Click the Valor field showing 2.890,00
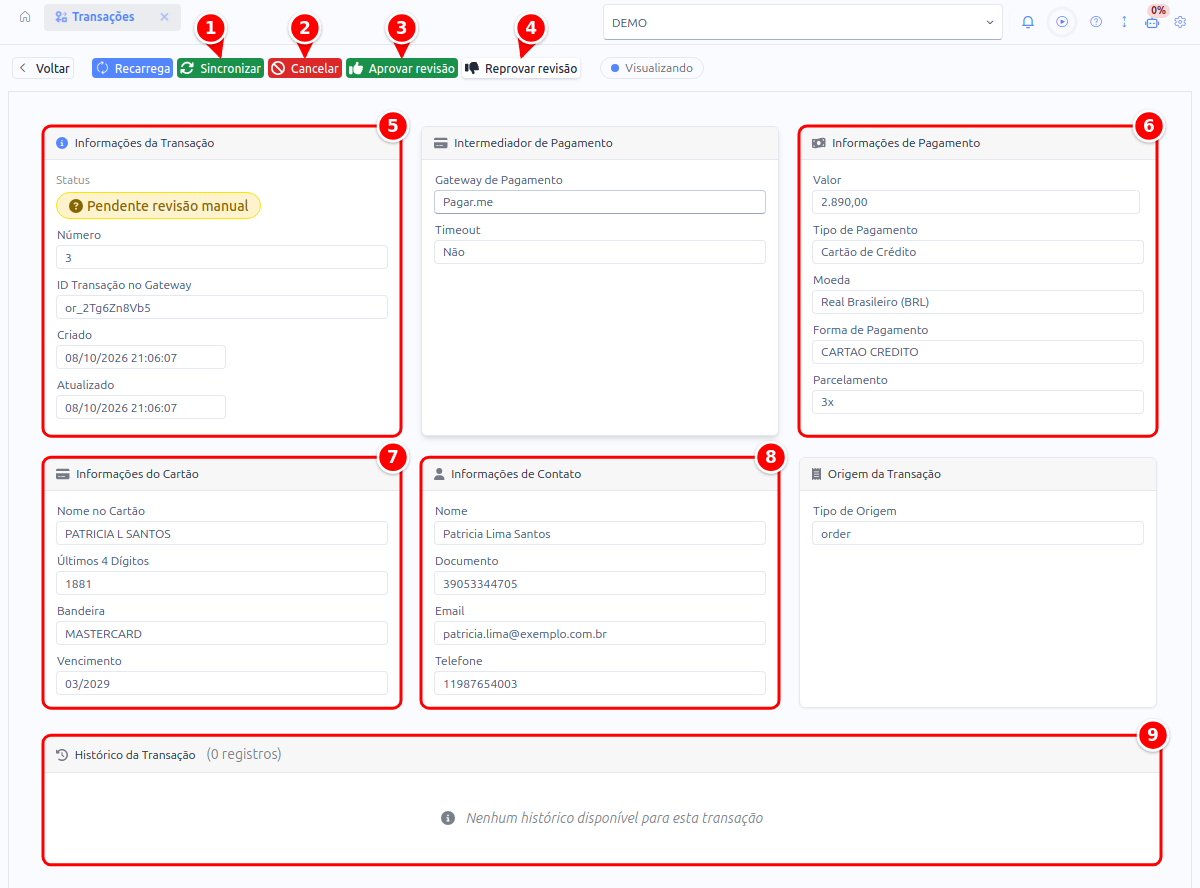Screen dimensions: 1200x888 tap(976, 202)
